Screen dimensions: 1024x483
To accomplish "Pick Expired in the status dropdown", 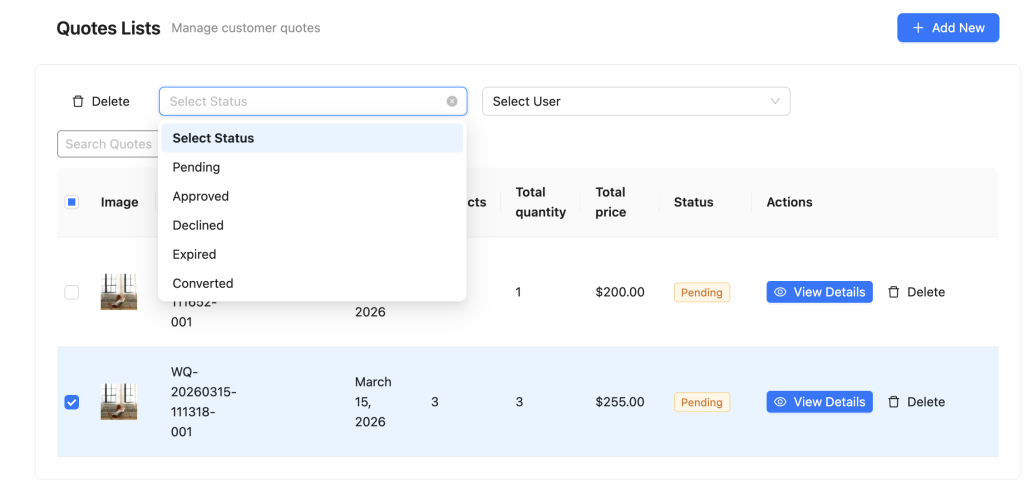I will point(194,254).
